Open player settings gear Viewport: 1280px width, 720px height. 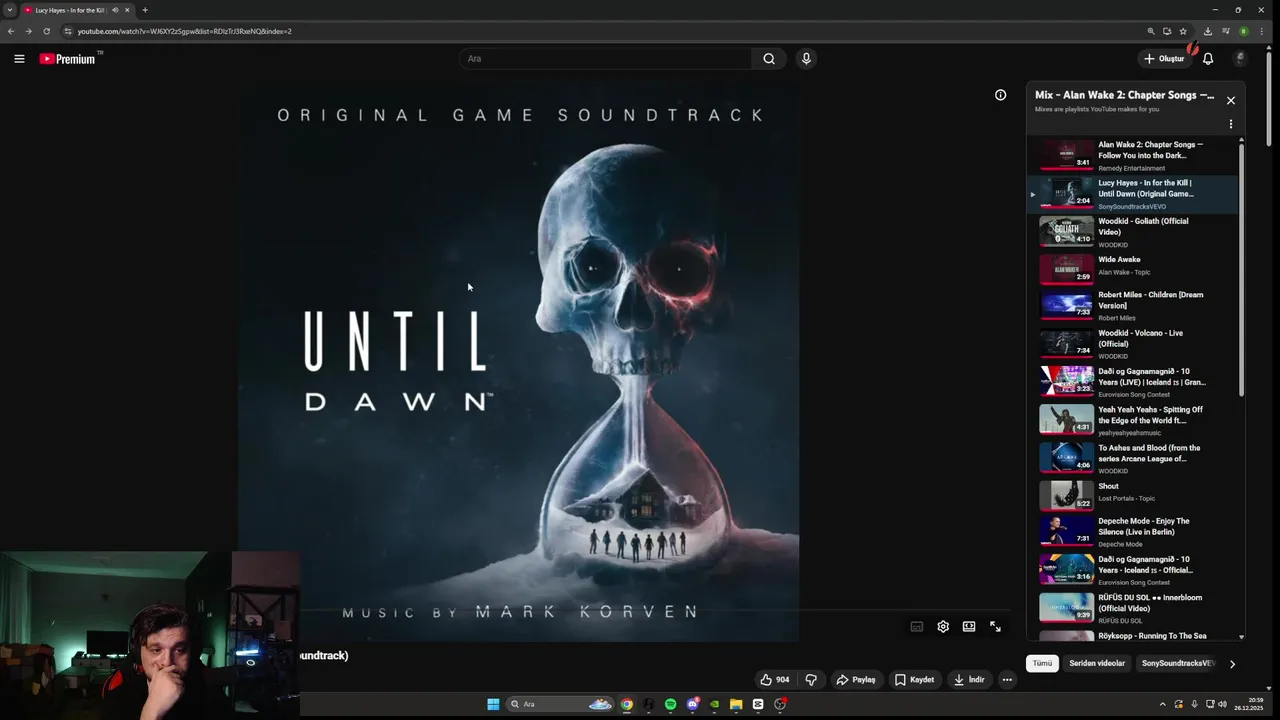pos(943,627)
